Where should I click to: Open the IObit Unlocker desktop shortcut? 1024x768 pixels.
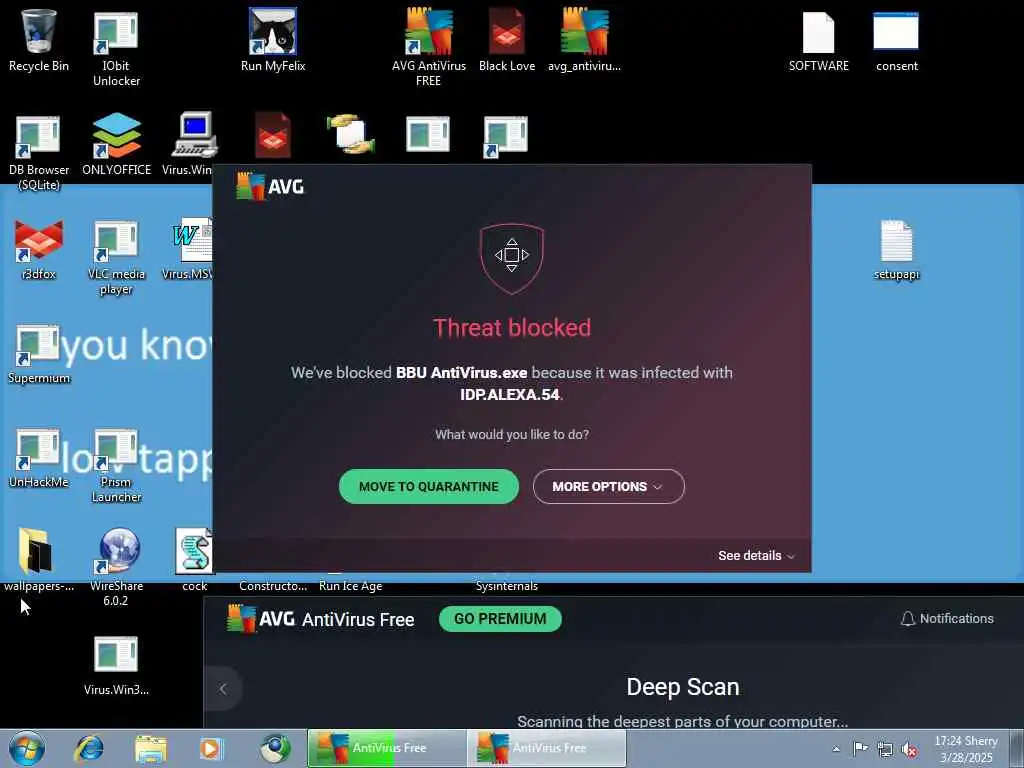point(116,49)
